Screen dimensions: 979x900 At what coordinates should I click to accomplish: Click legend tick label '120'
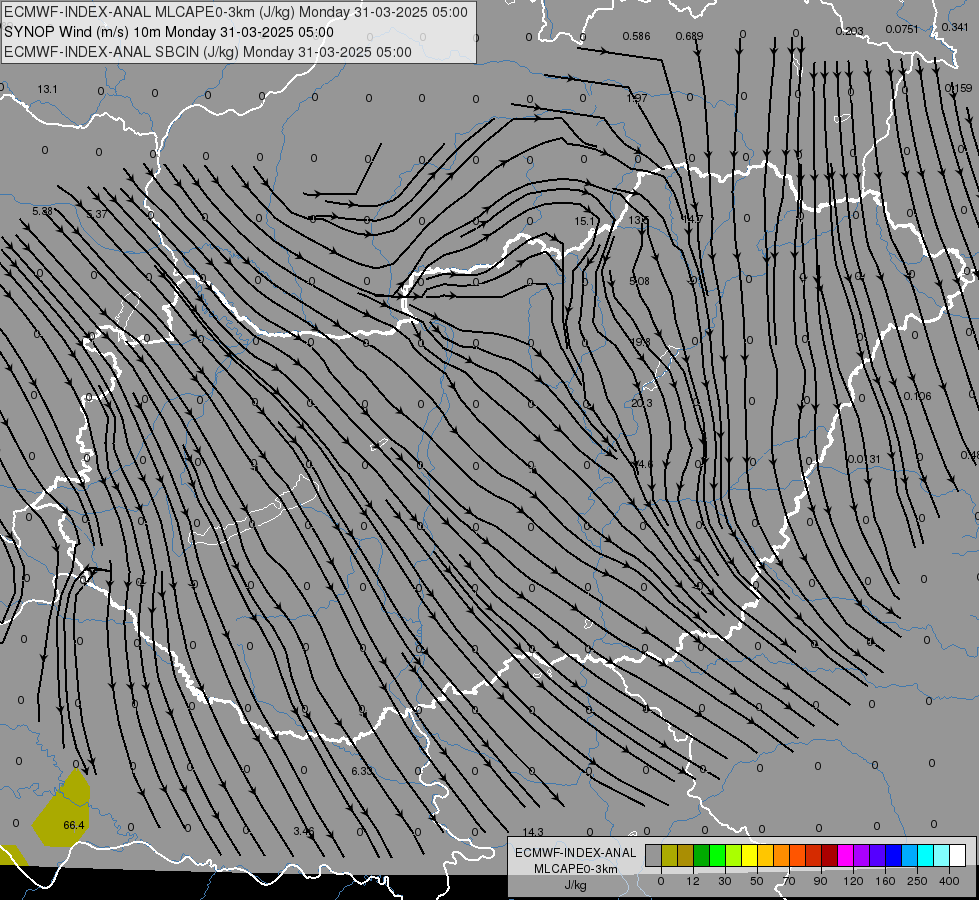pyautogui.click(x=853, y=881)
